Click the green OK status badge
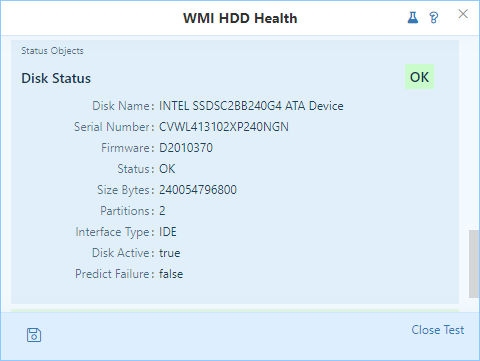 (419, 77)
